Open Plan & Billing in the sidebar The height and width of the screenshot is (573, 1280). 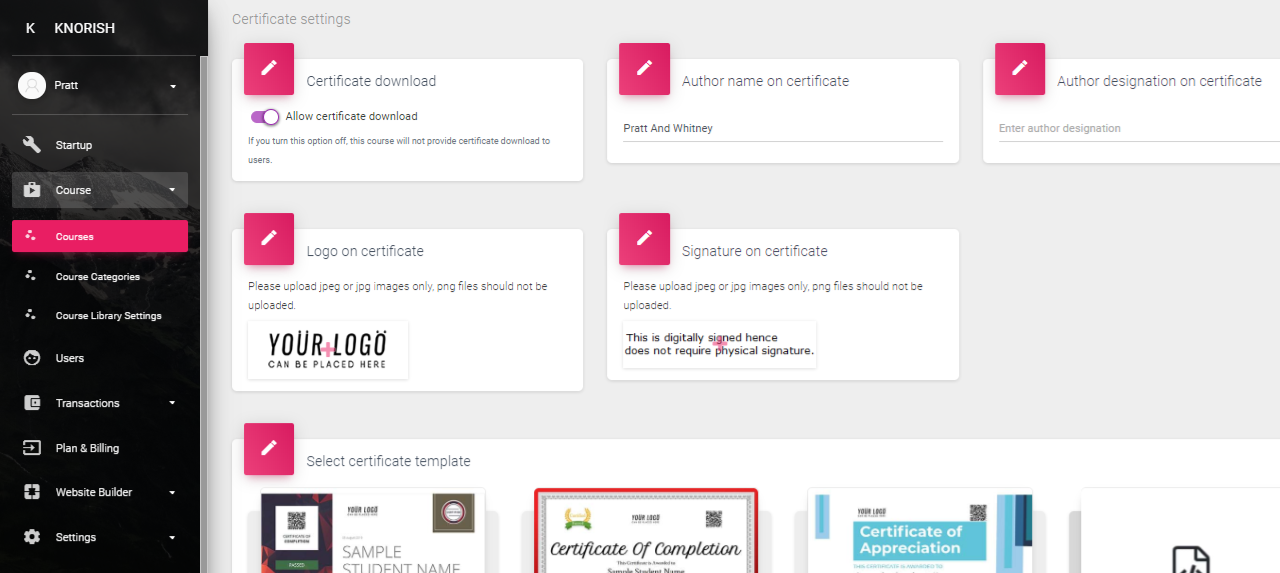(x=100, y=448)
